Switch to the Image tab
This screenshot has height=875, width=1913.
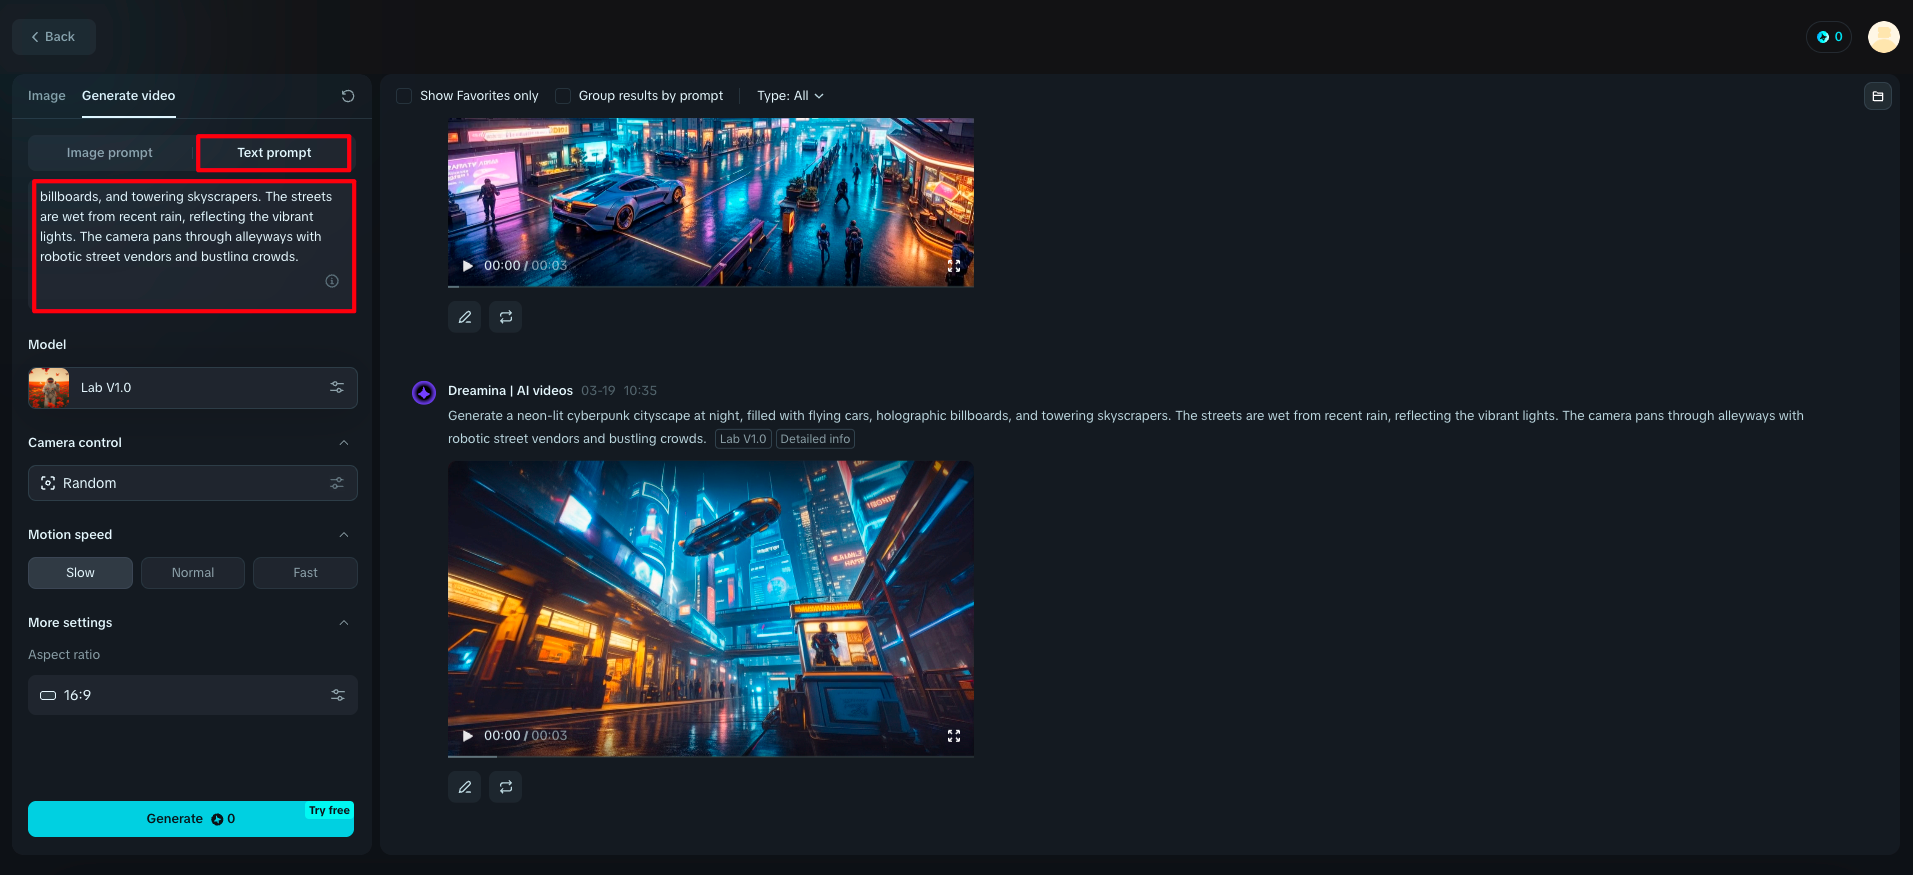[x=47, y=96]
